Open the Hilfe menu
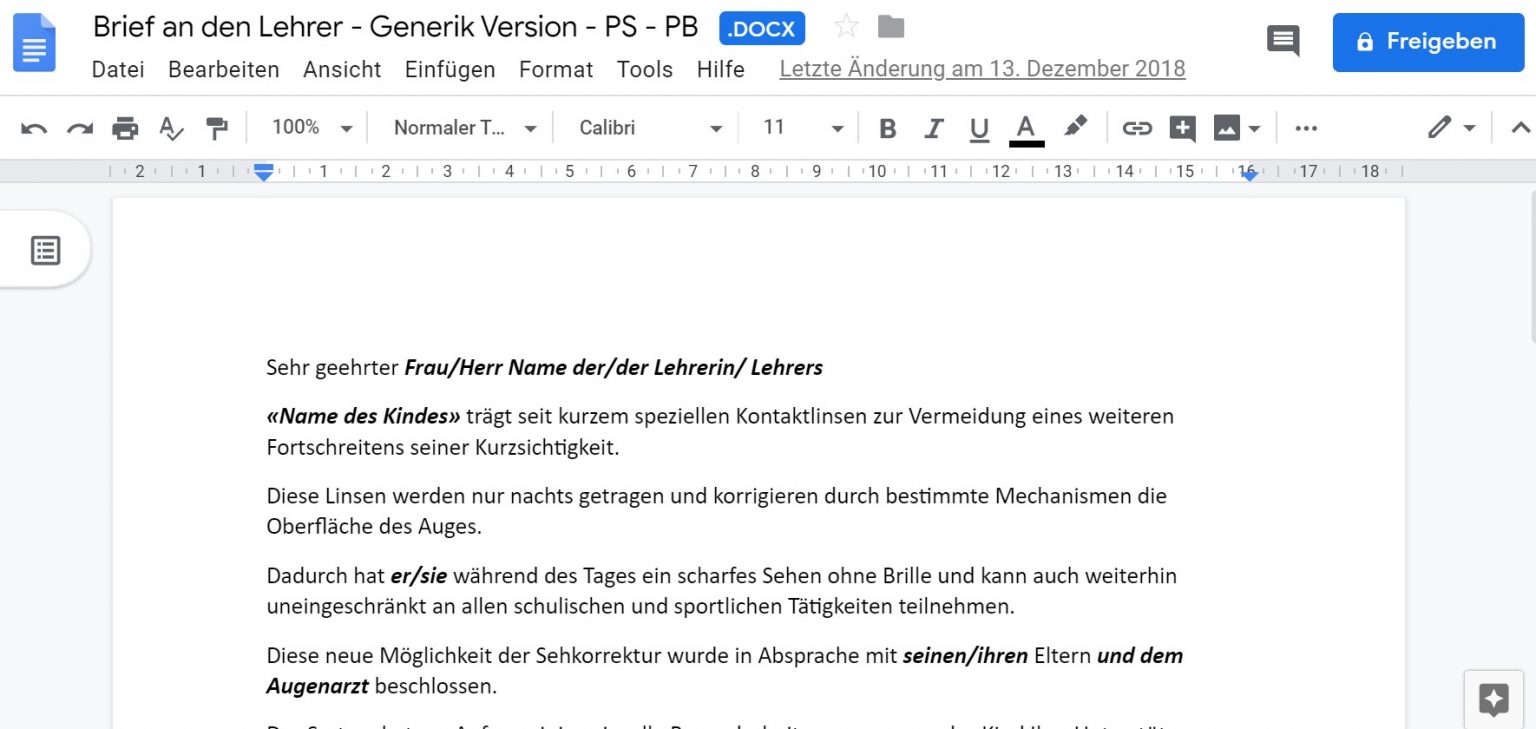This screenshot has width=1536, height=729. (x=721, y=69)
